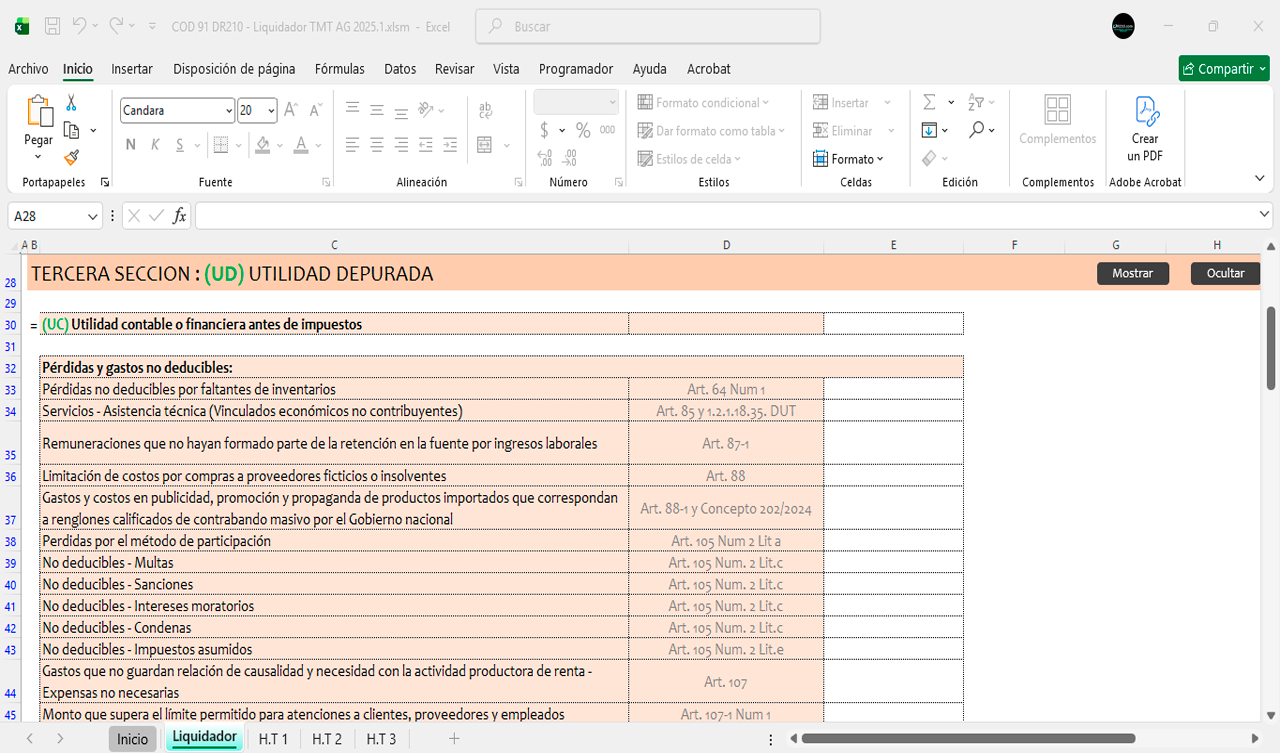This screenshot has height=753, width=1280.
Task: Click the Insert Function fx icon
Action: pyautogui.click(x=179, y=216)
